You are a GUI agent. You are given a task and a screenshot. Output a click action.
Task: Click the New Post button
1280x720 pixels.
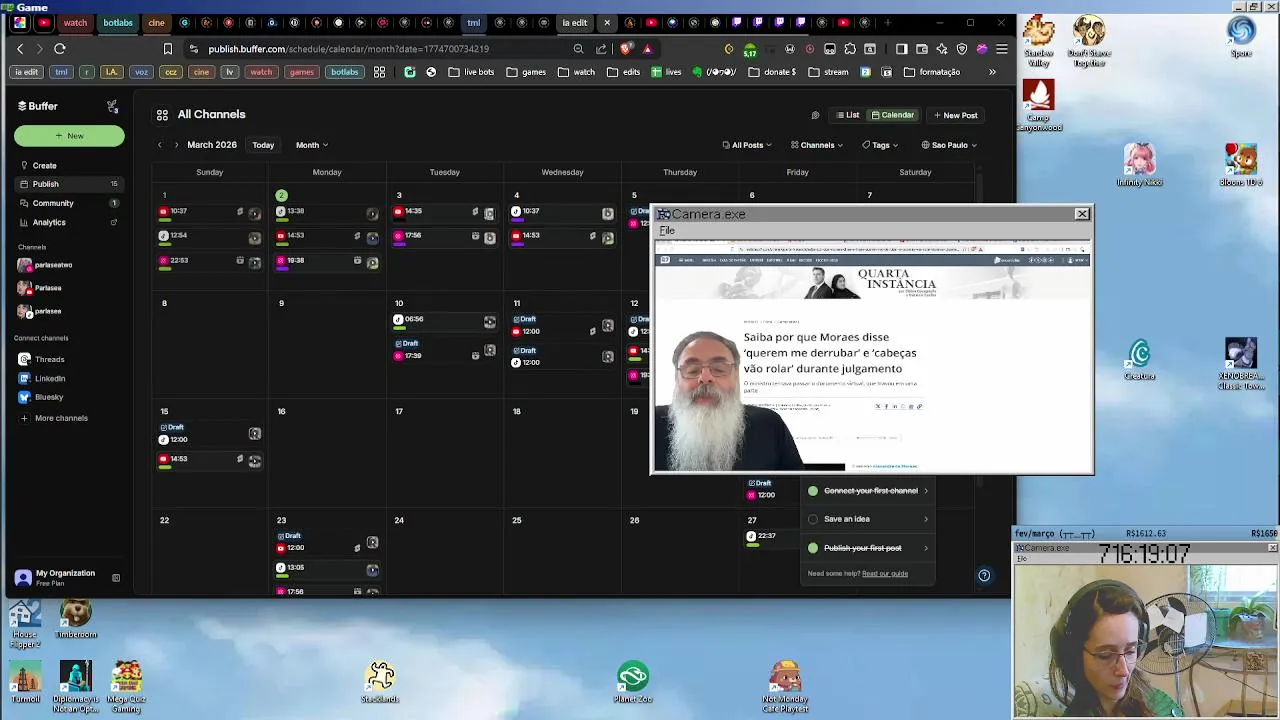(x=955, y=115)
